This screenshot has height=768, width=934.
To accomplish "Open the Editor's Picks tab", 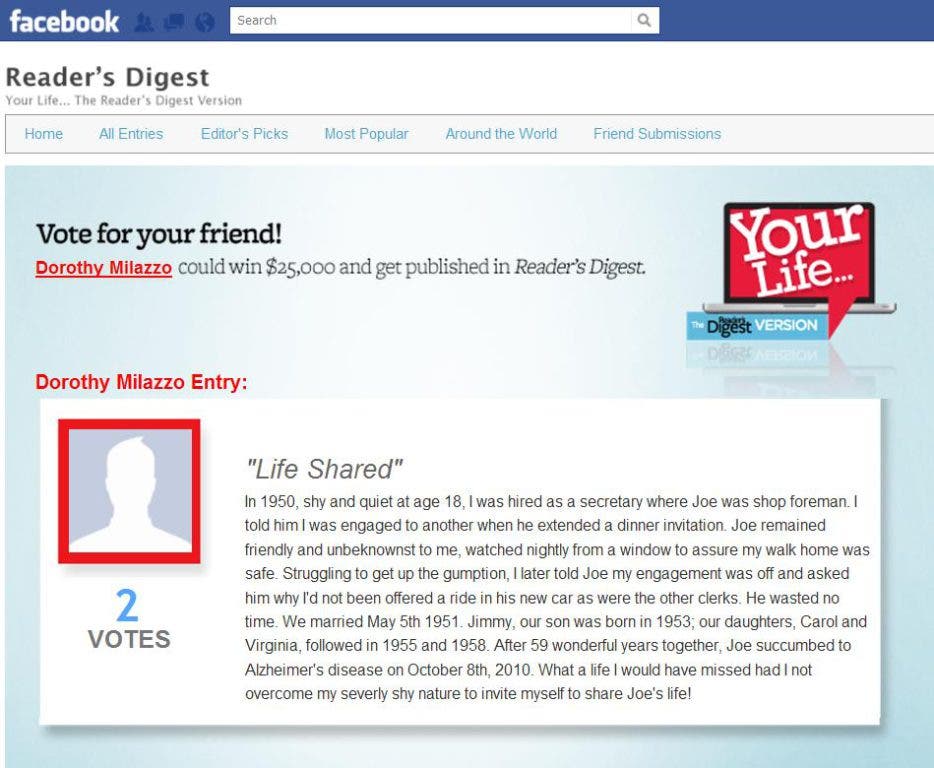I will coord(244,134).
